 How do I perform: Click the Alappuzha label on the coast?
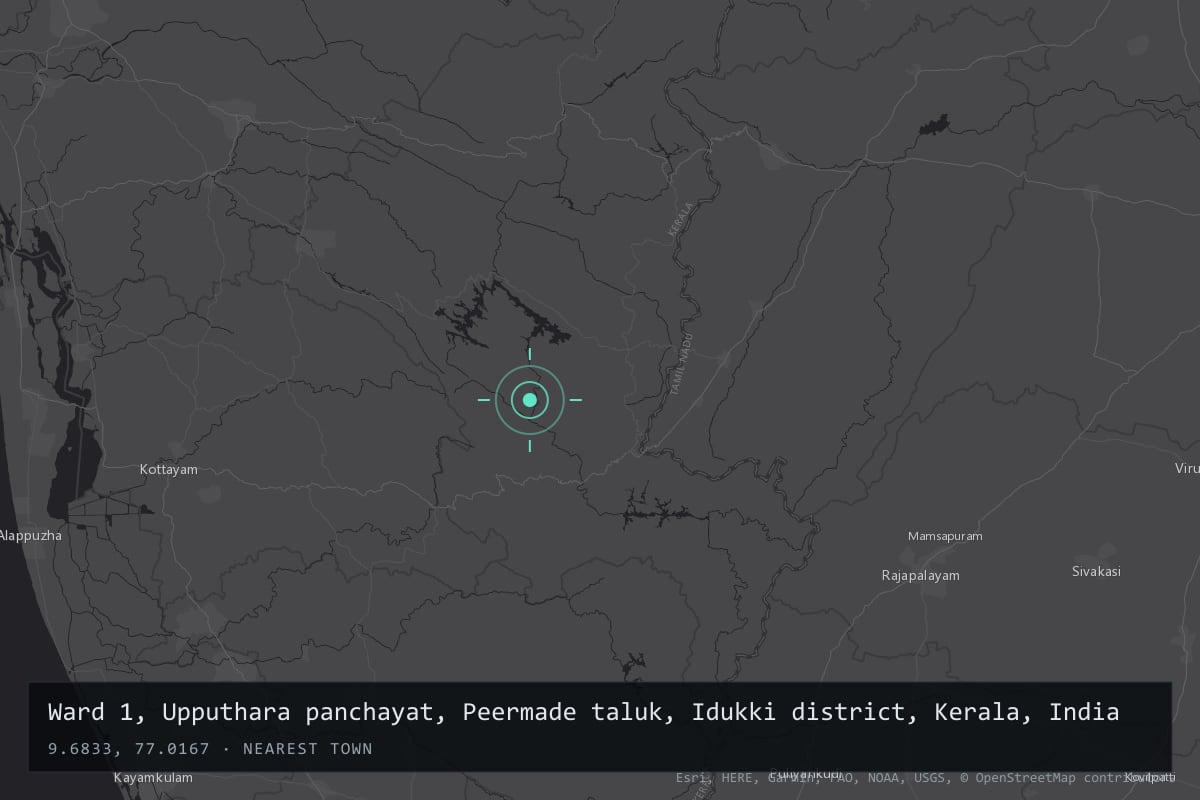click(x=30, y=535)
